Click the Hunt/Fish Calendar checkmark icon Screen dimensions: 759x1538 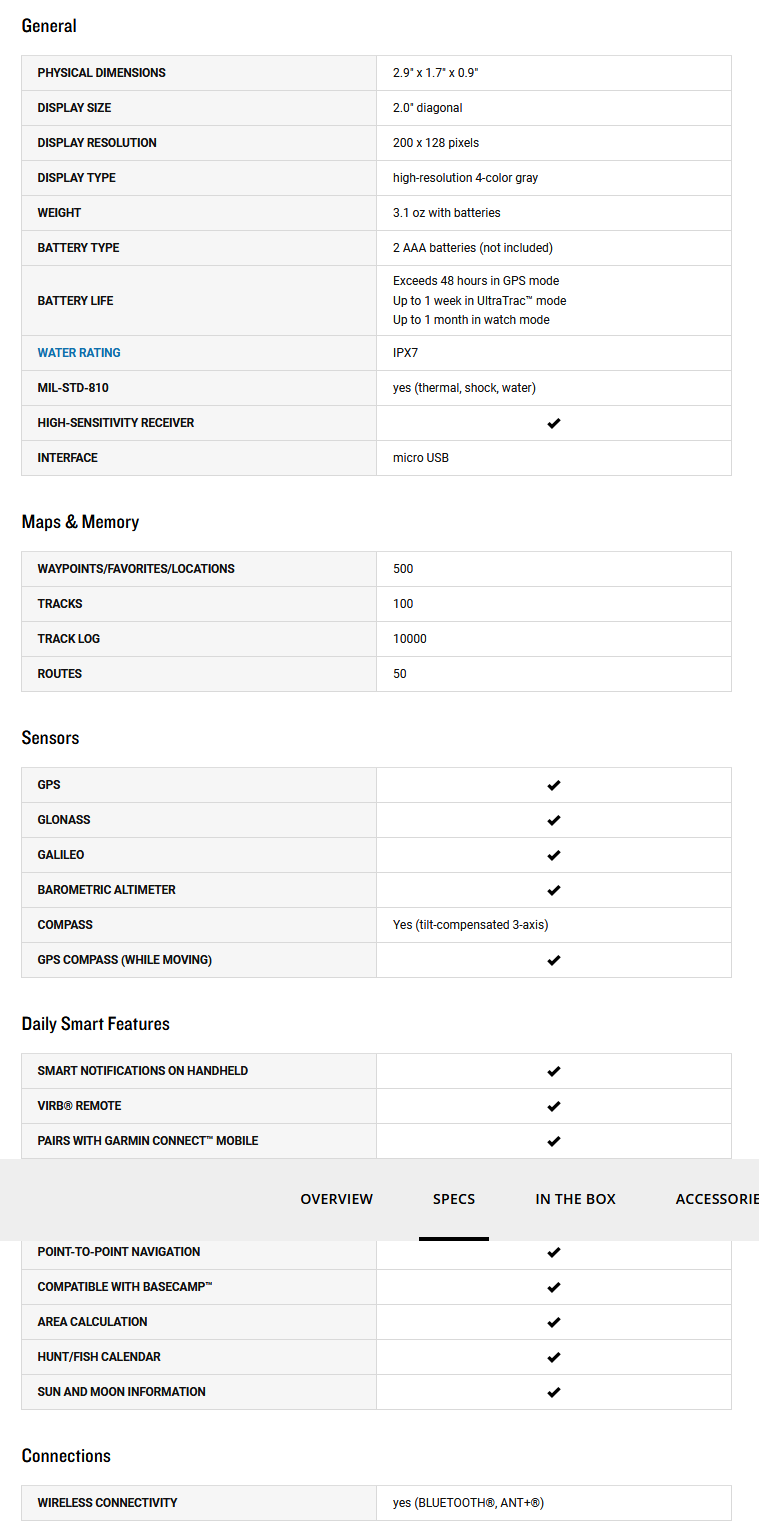coord(554,1357)
